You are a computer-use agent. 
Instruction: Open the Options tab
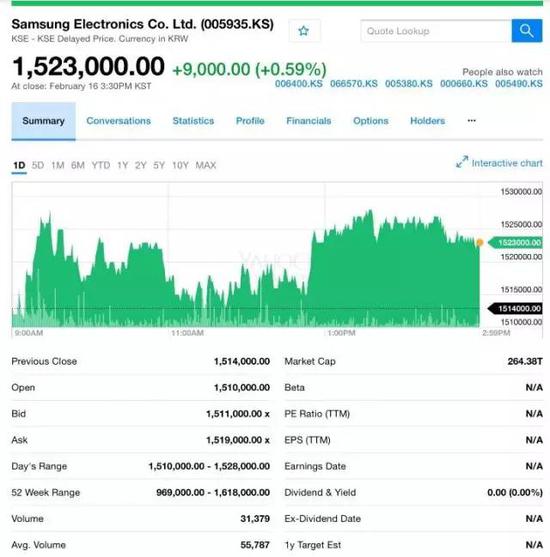(x=371, y=121)
